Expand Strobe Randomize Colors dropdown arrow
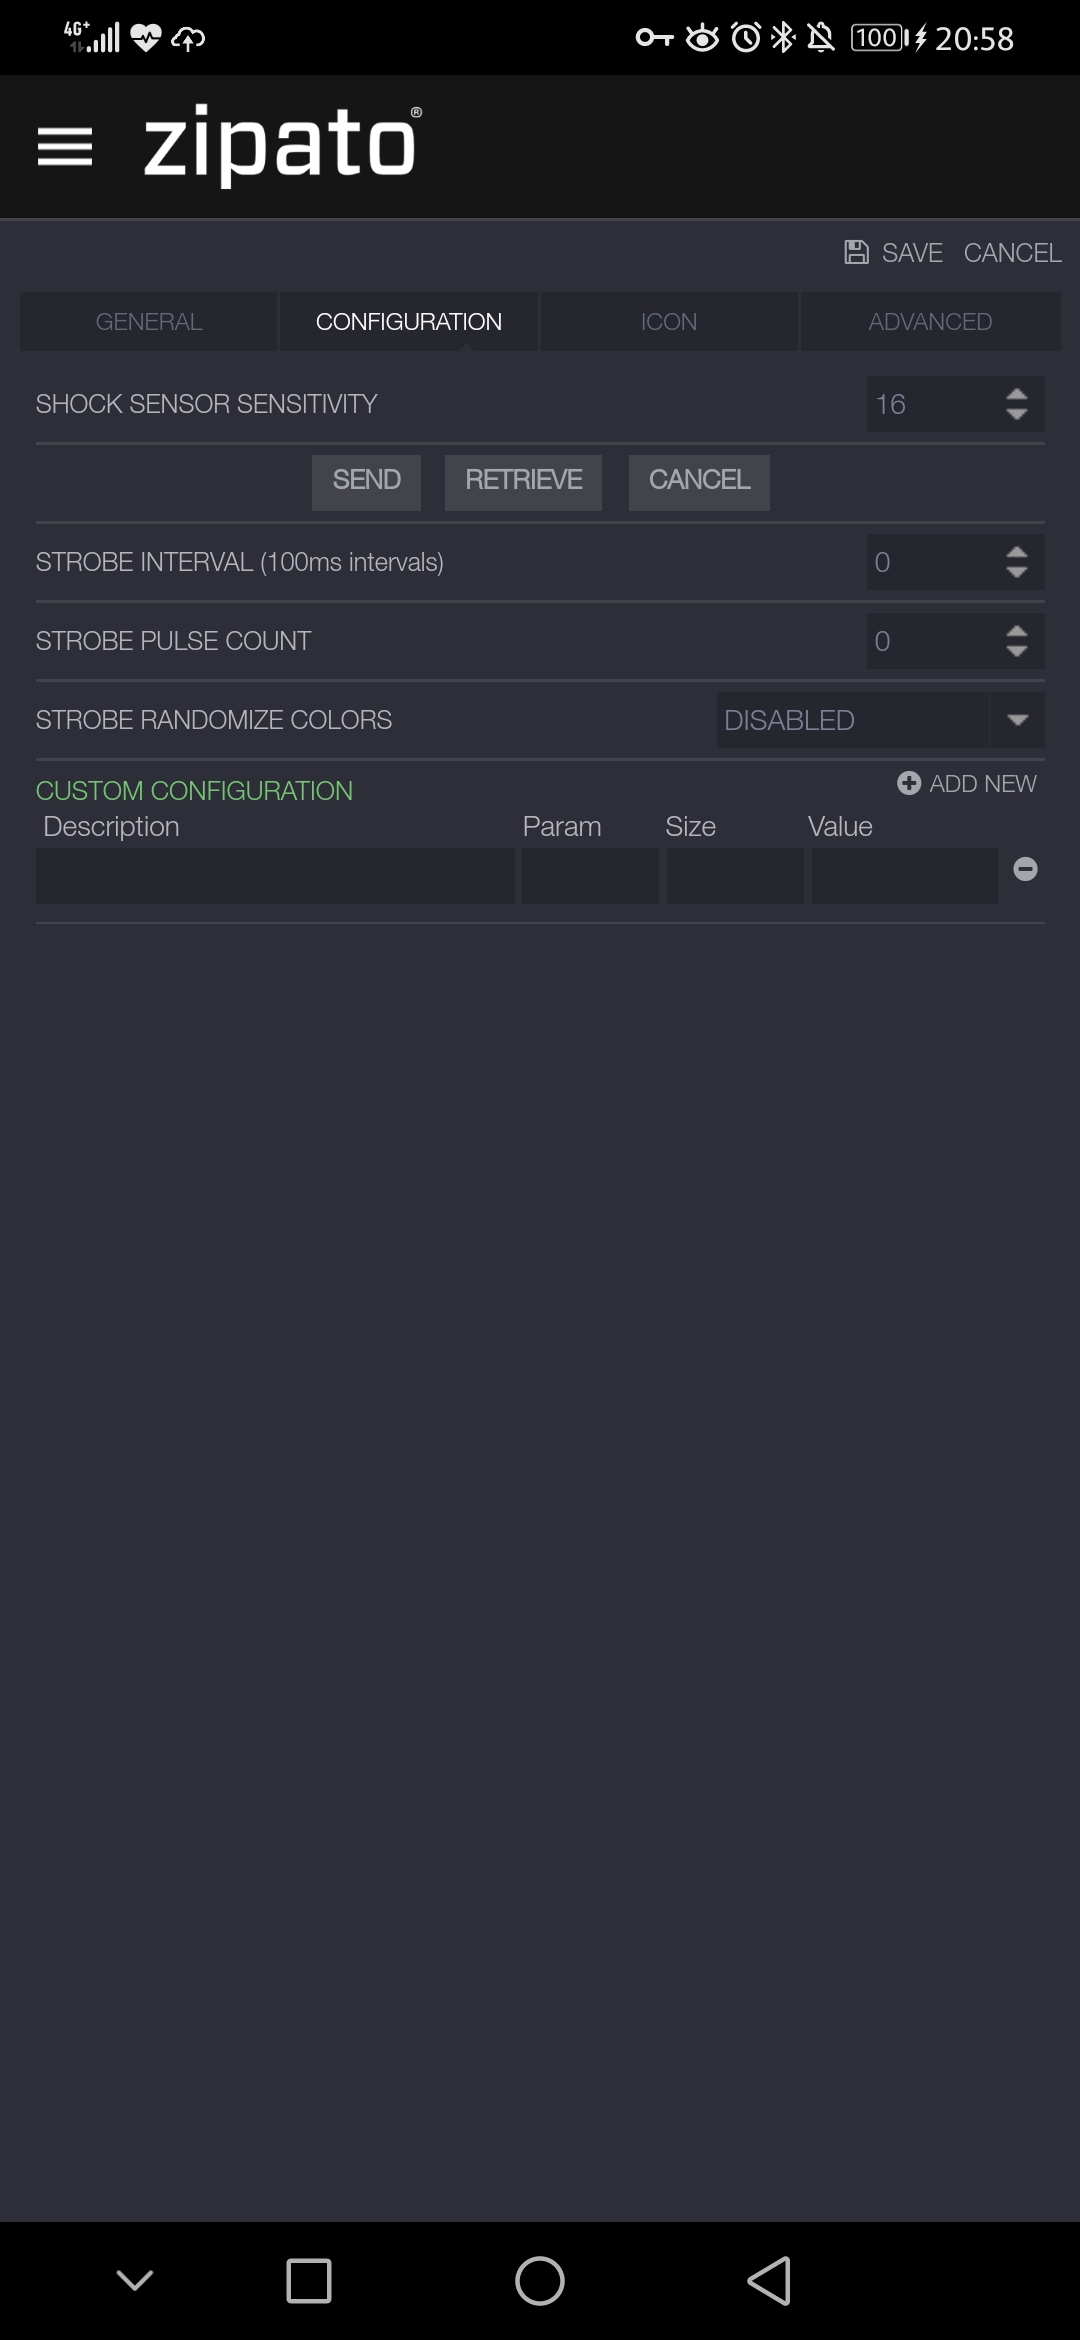1080x2340 pixels. (1018, 720)
